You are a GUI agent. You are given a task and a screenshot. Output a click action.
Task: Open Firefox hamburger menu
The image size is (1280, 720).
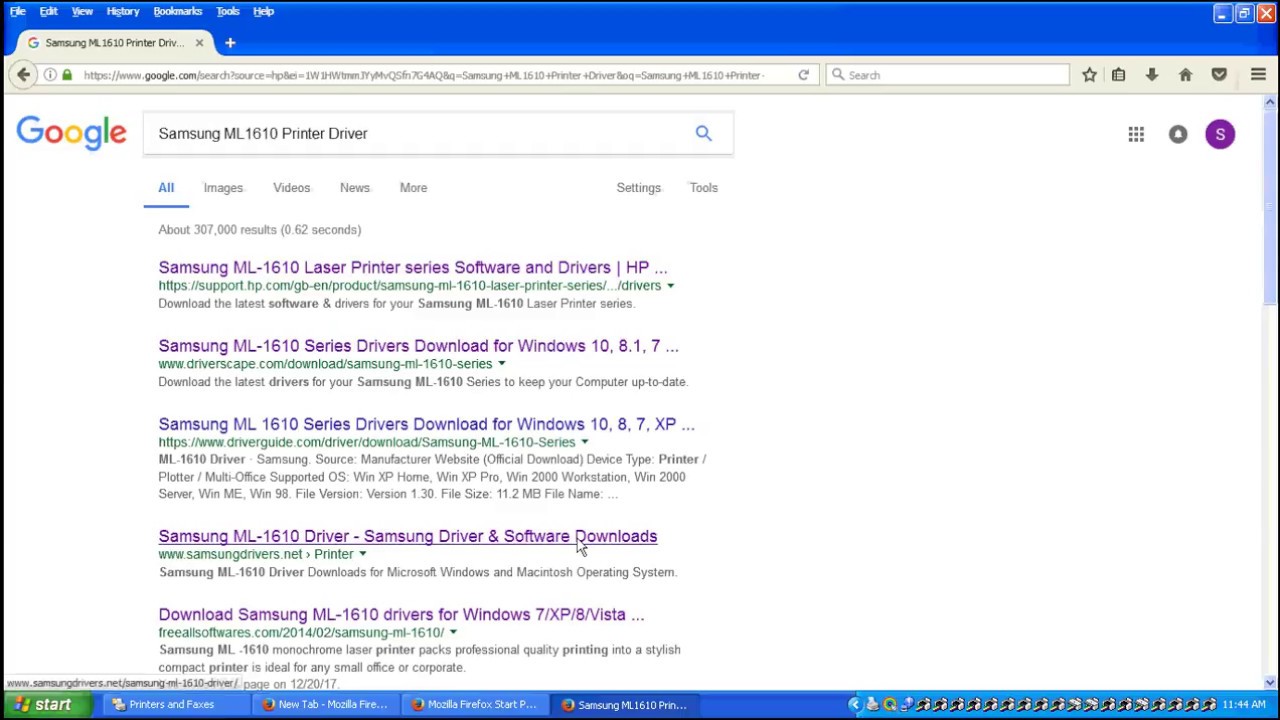point(1258,75)
